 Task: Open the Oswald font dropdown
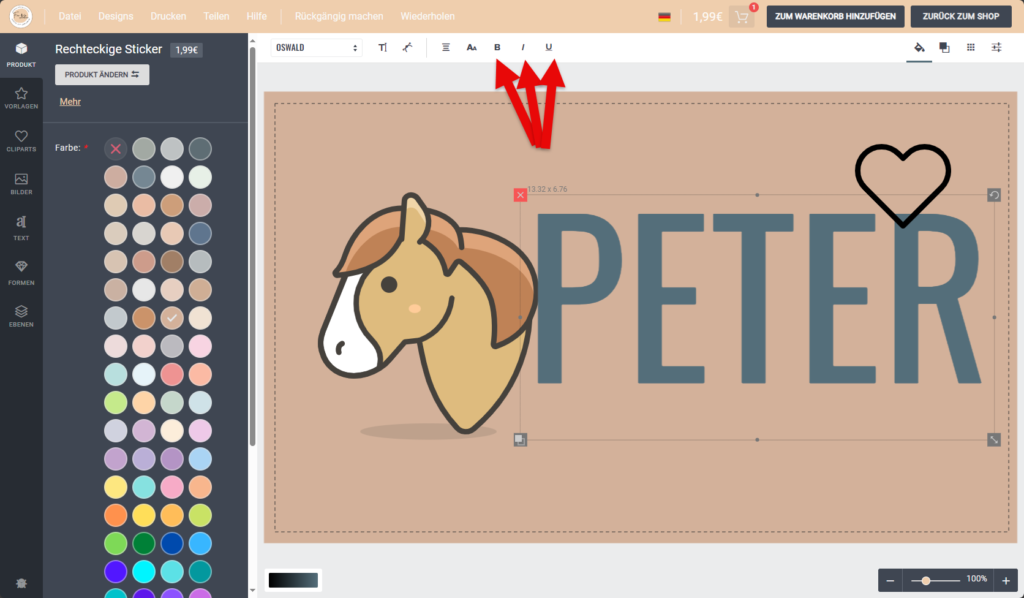316,48
